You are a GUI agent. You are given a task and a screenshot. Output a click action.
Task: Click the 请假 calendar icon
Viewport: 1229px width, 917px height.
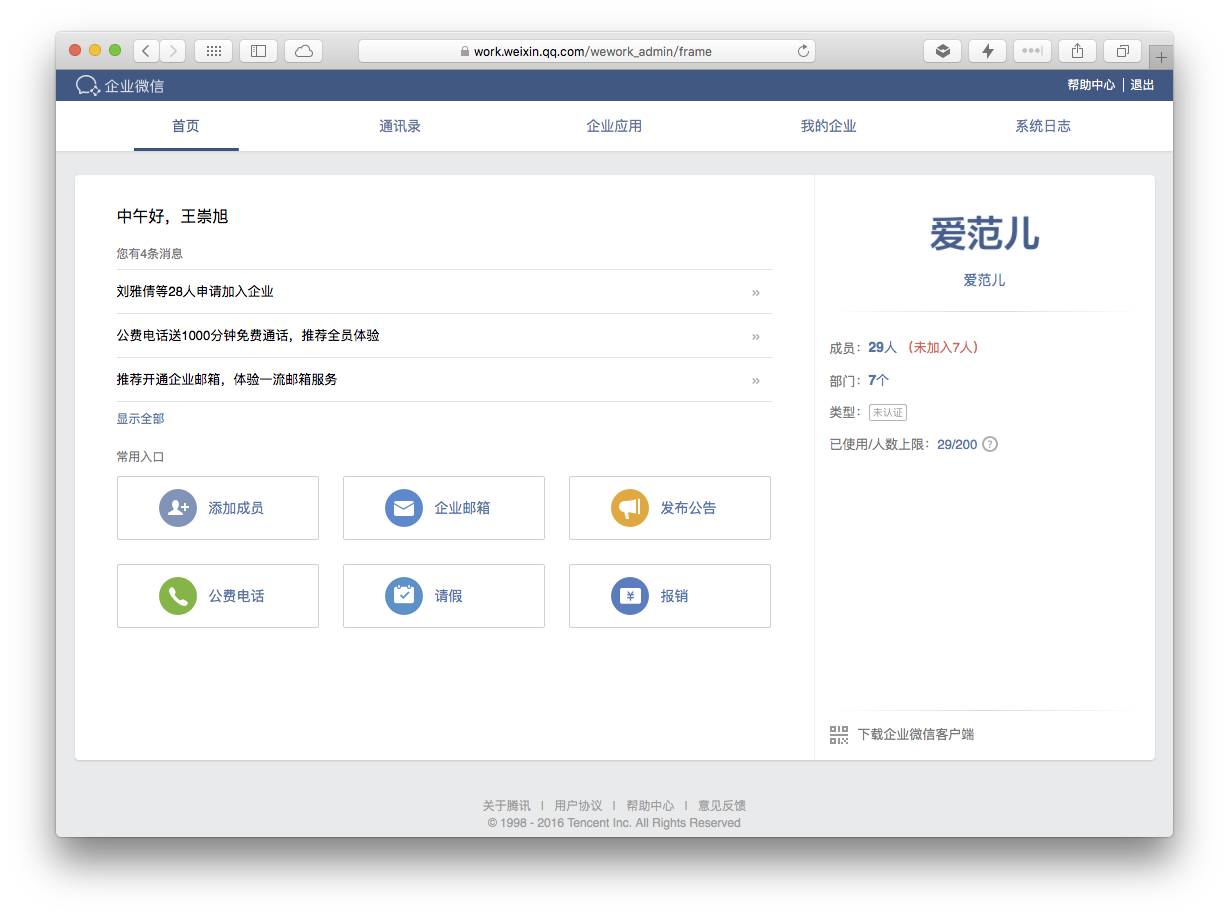coord(404,596)
